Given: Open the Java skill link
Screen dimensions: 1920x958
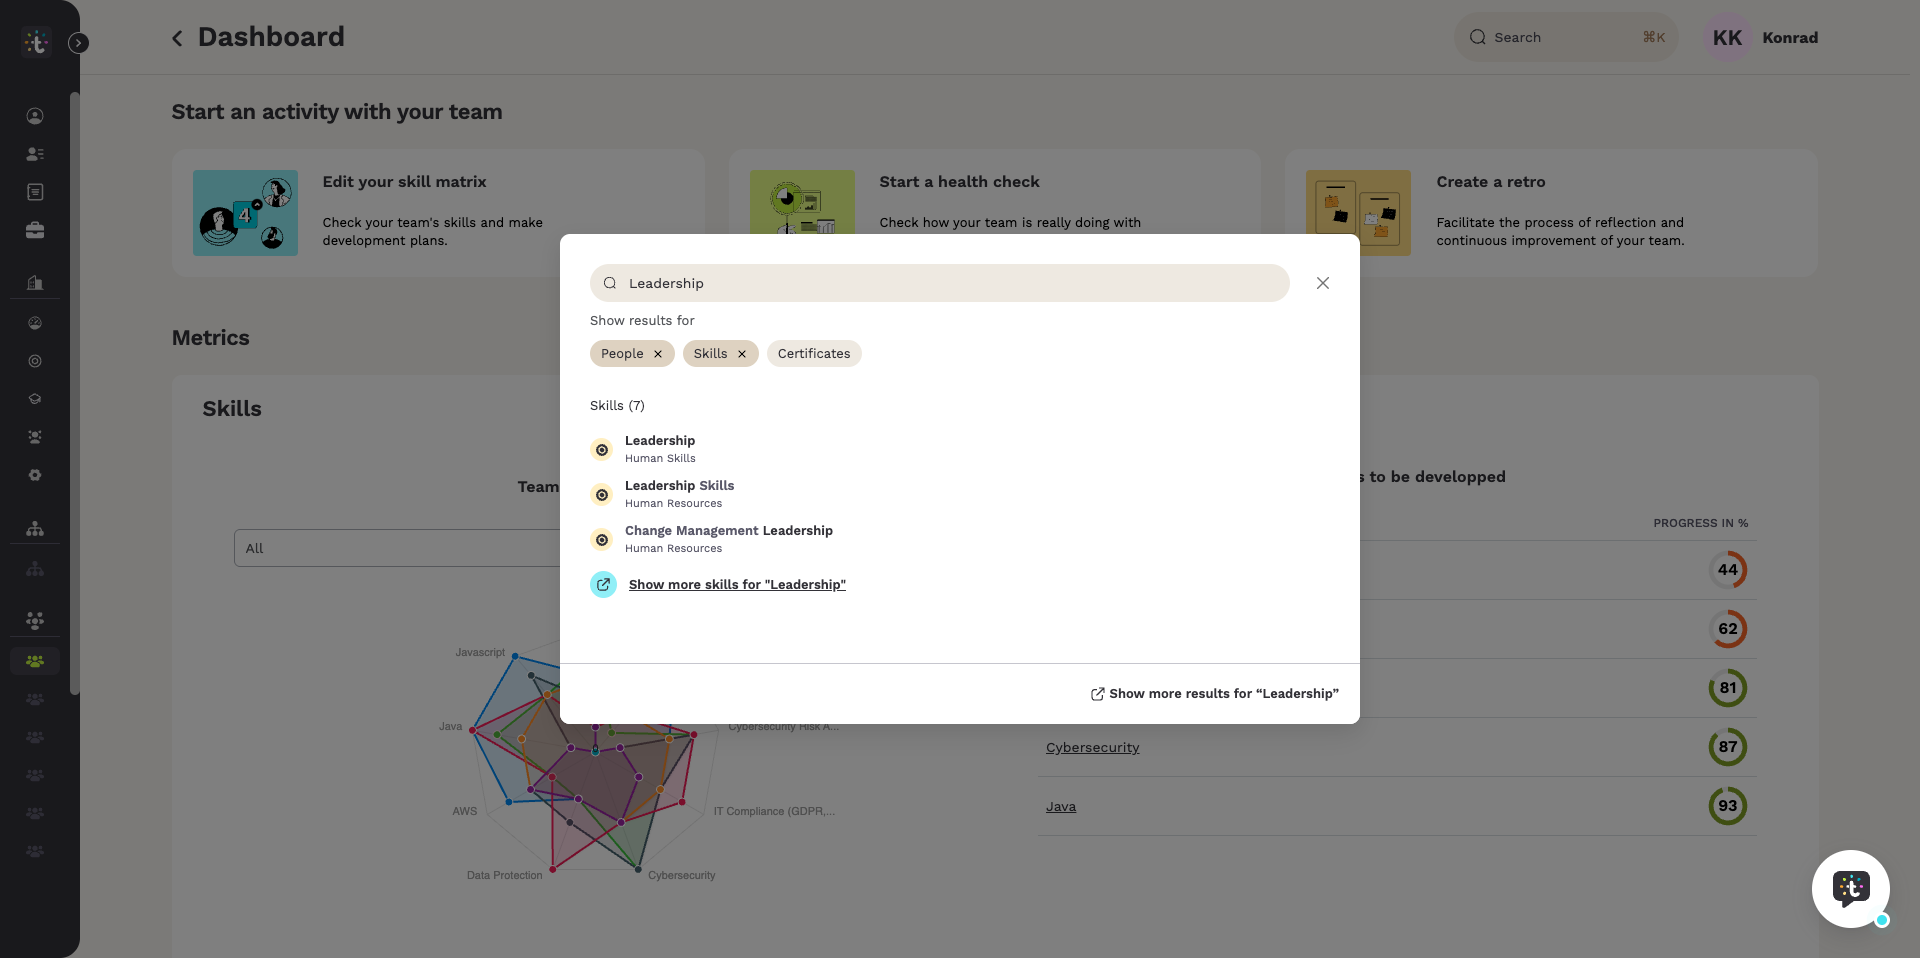Looking at the screenshot, I should (1061, 807).
